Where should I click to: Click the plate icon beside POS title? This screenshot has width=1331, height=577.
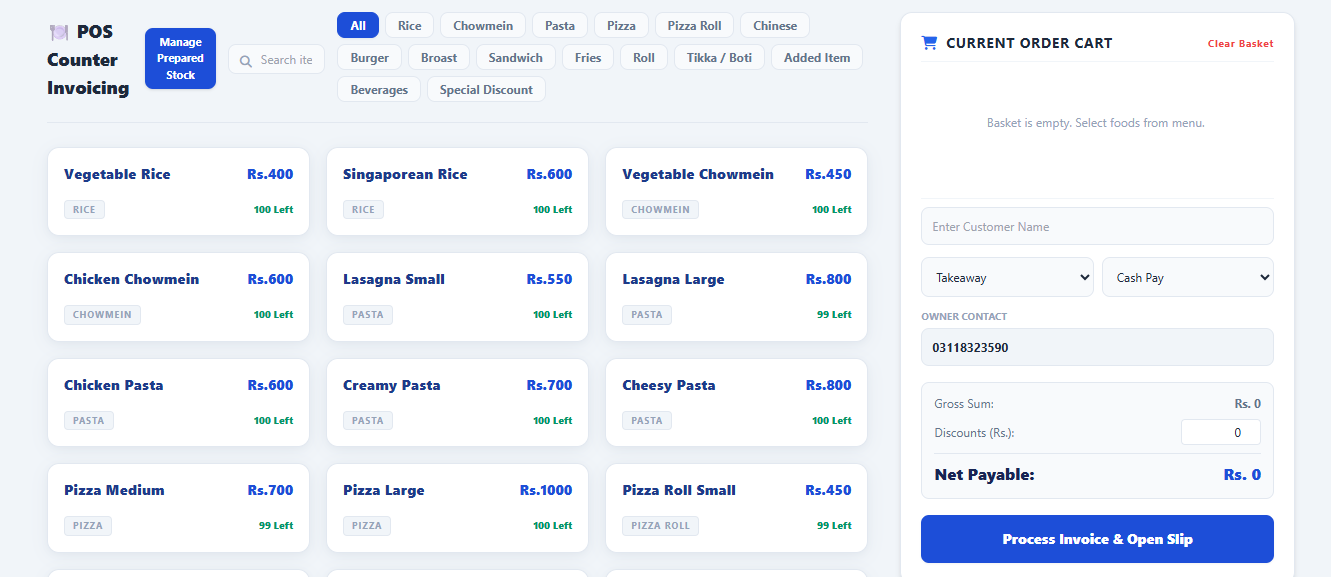[x=59, y=32]
